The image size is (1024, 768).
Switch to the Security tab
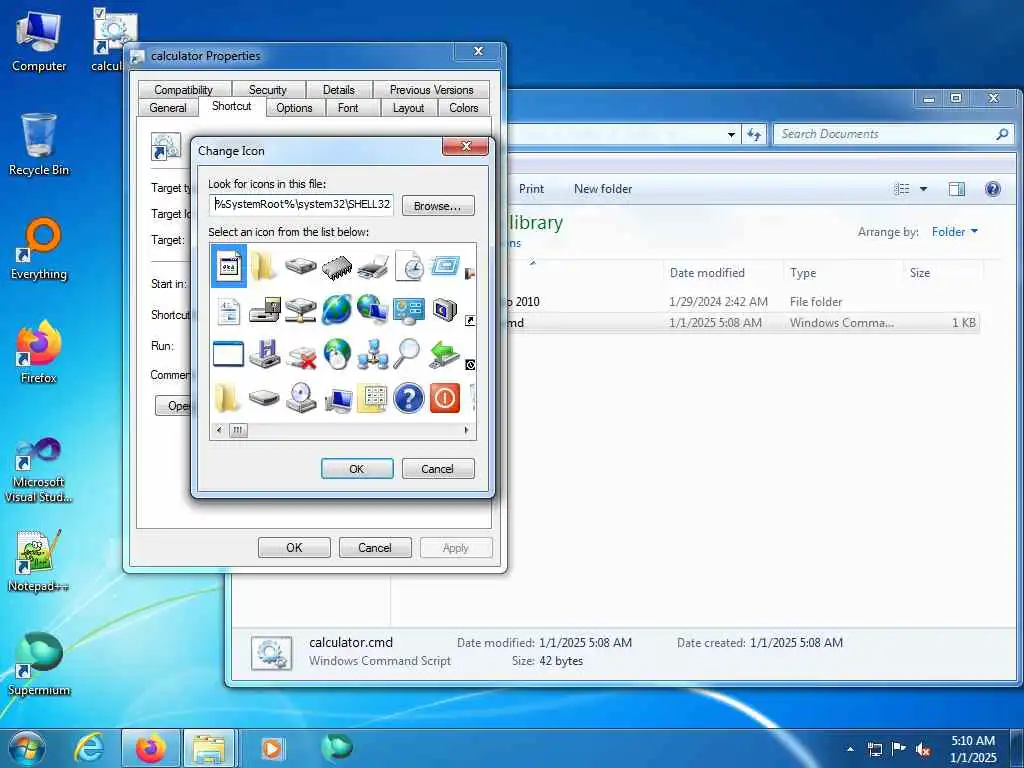(268, 89)
